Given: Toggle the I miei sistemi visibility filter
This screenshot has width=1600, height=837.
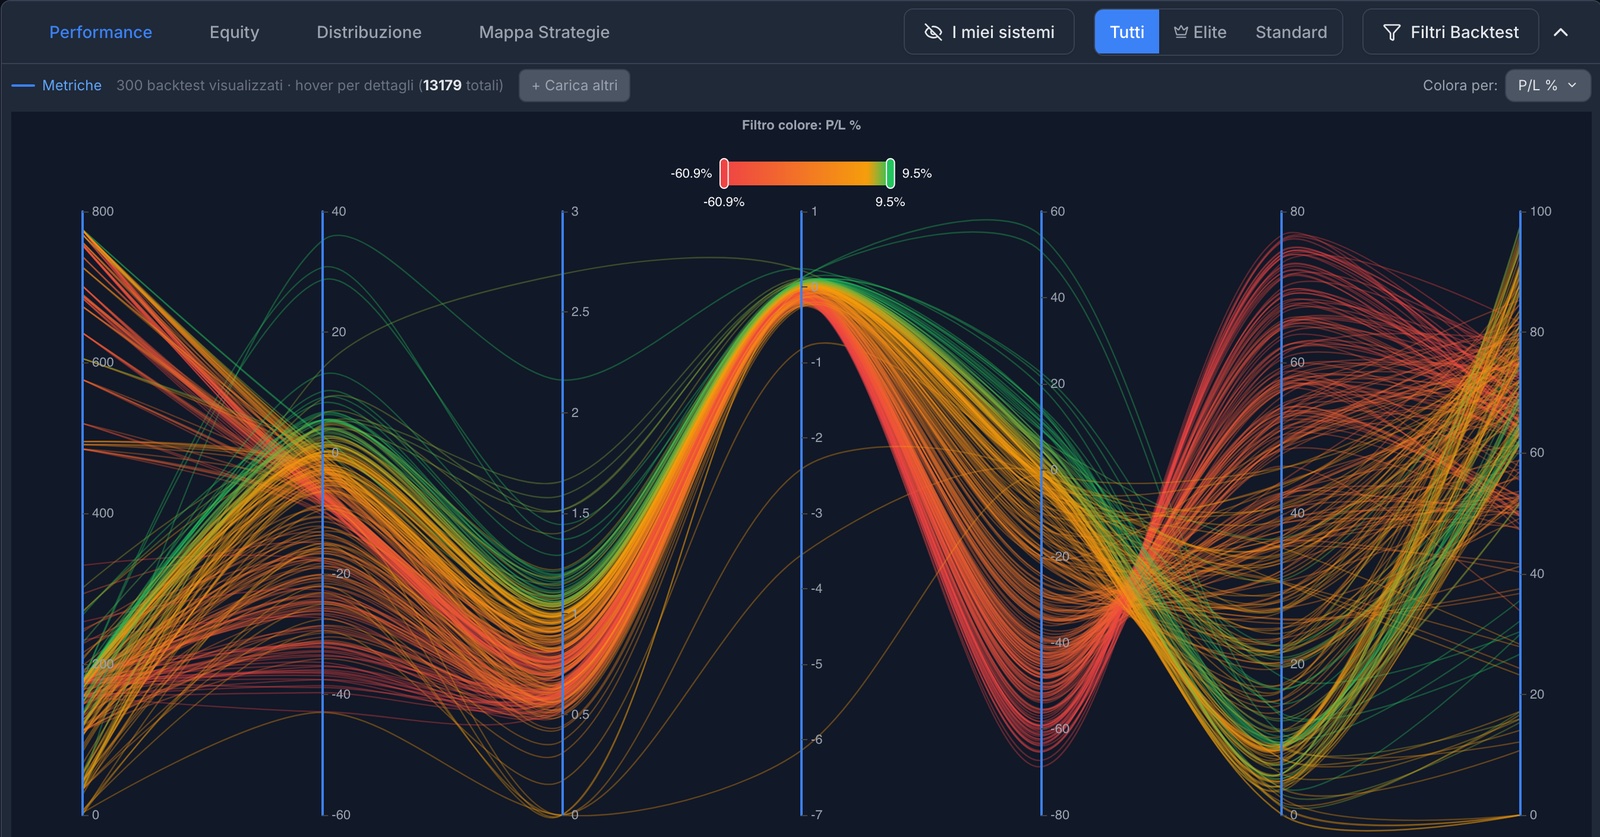Looking at the screenshot, I should tap(989, 32).
